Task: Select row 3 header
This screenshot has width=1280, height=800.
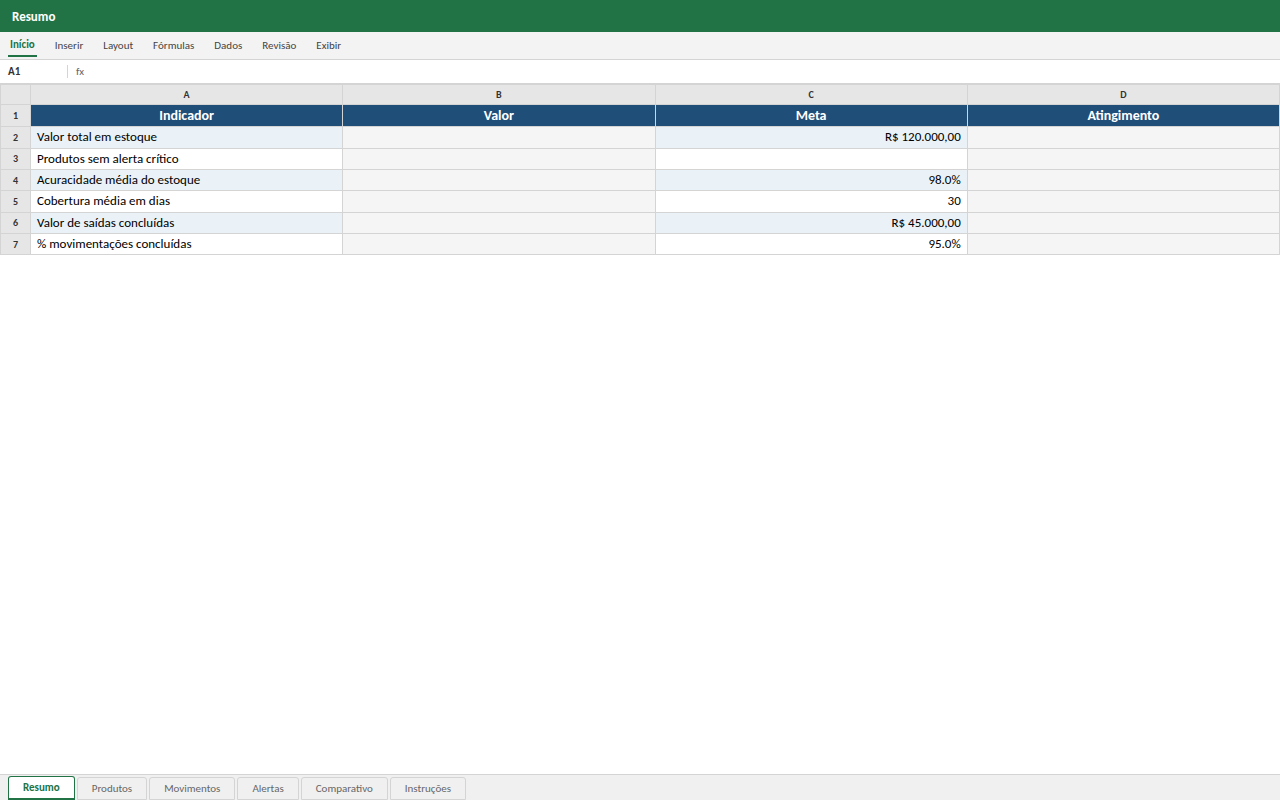Action: (15, 159)
